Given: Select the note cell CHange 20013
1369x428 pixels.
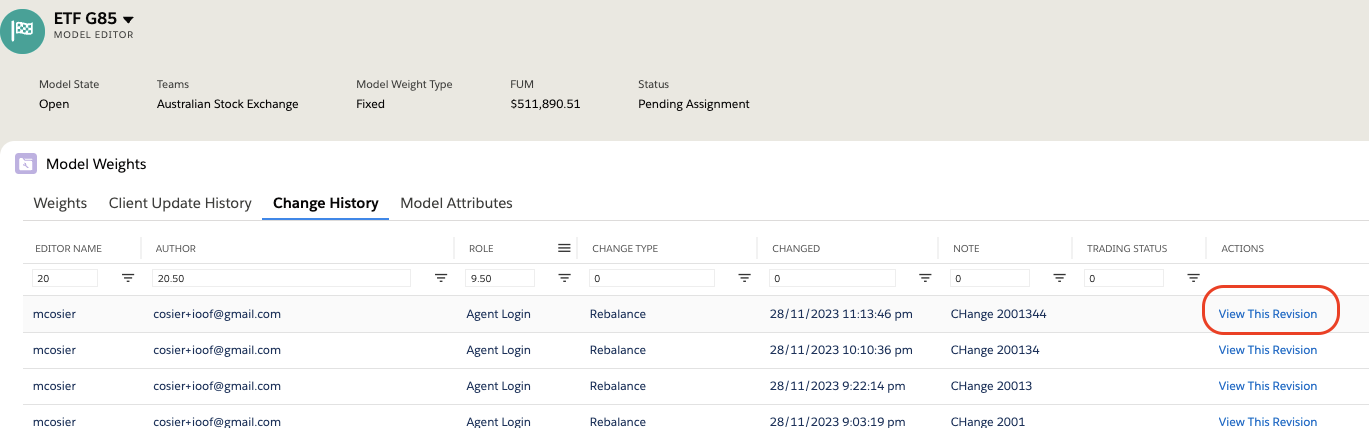Looking at the screenshot, I should point(991,386).
